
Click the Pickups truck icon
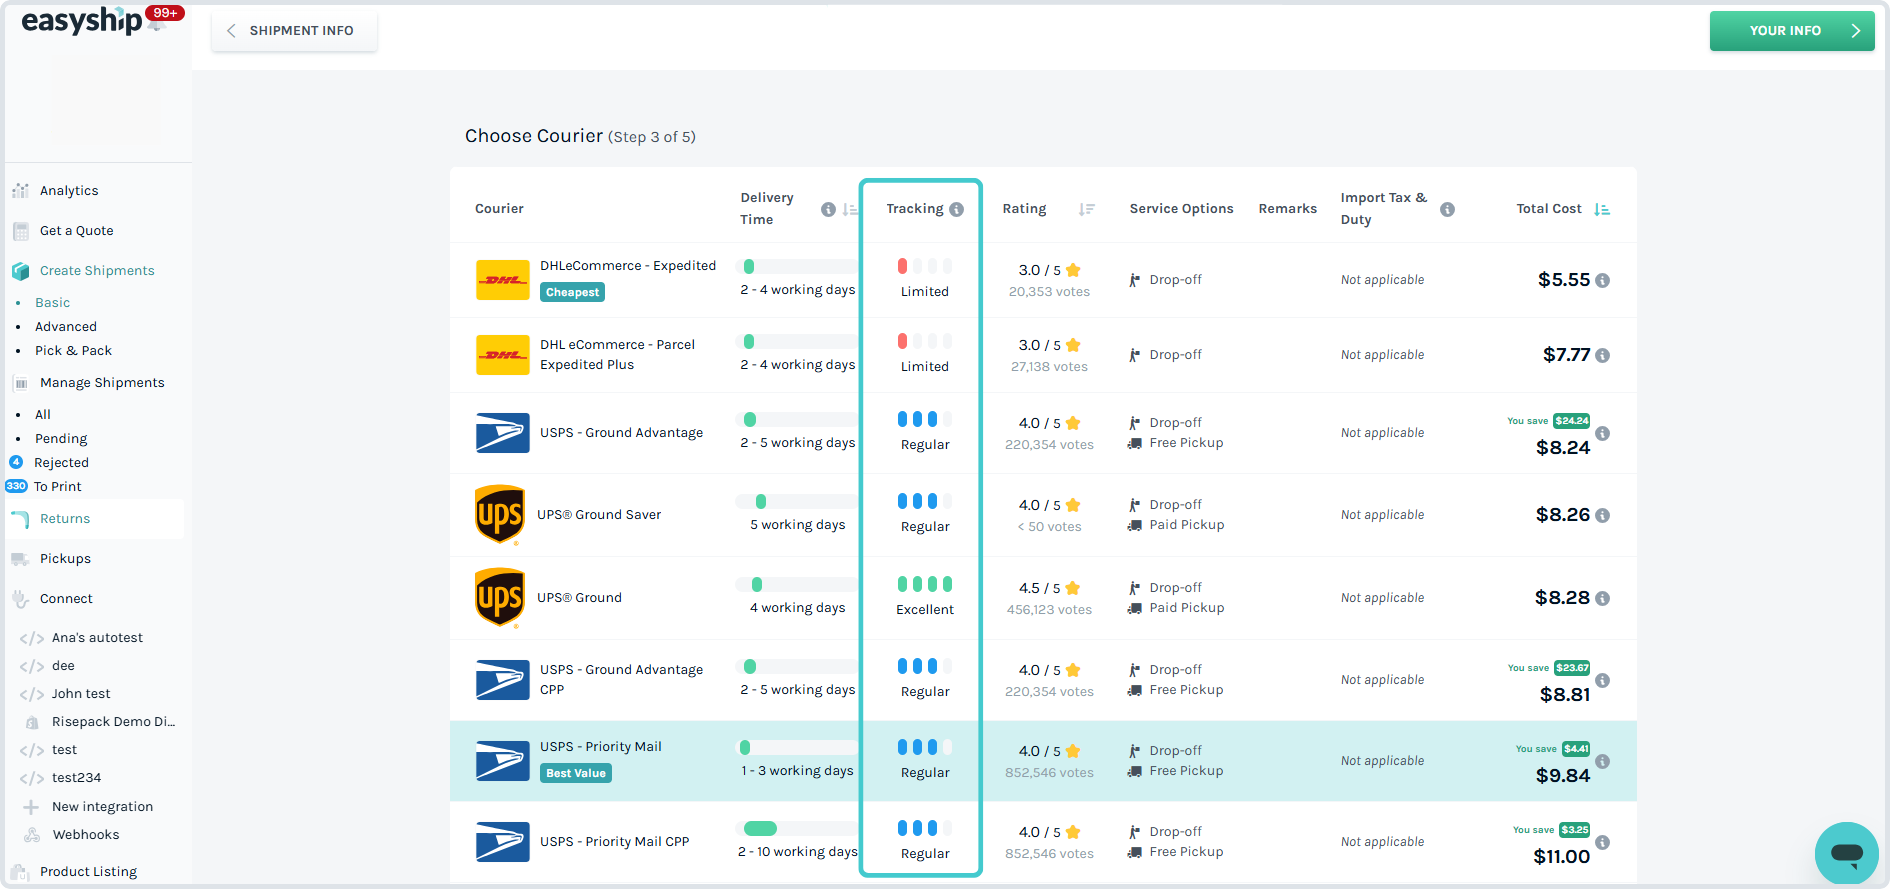click(20, 559)
